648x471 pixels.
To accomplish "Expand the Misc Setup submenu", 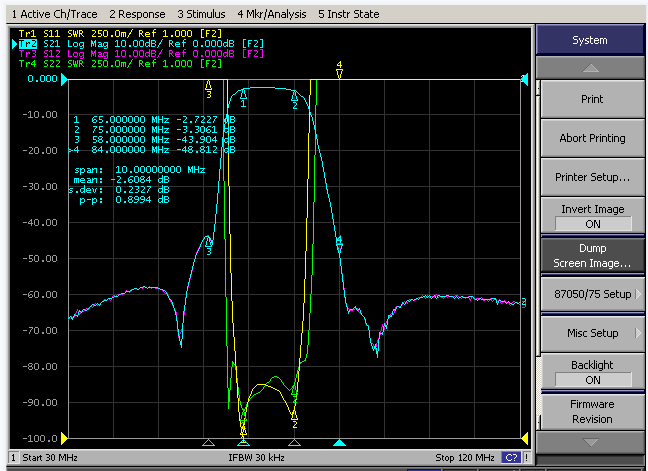I will pos(593,333).
